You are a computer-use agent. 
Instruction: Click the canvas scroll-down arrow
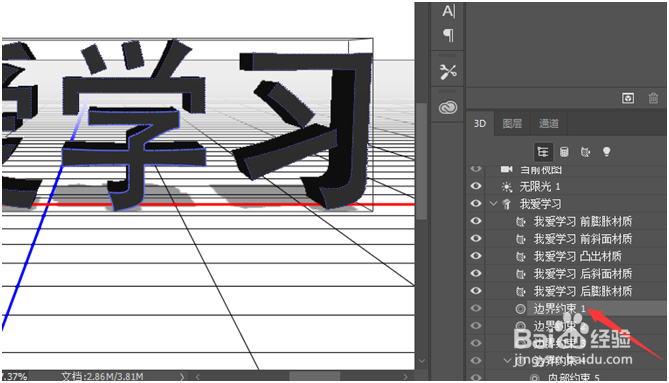(422, 361)
